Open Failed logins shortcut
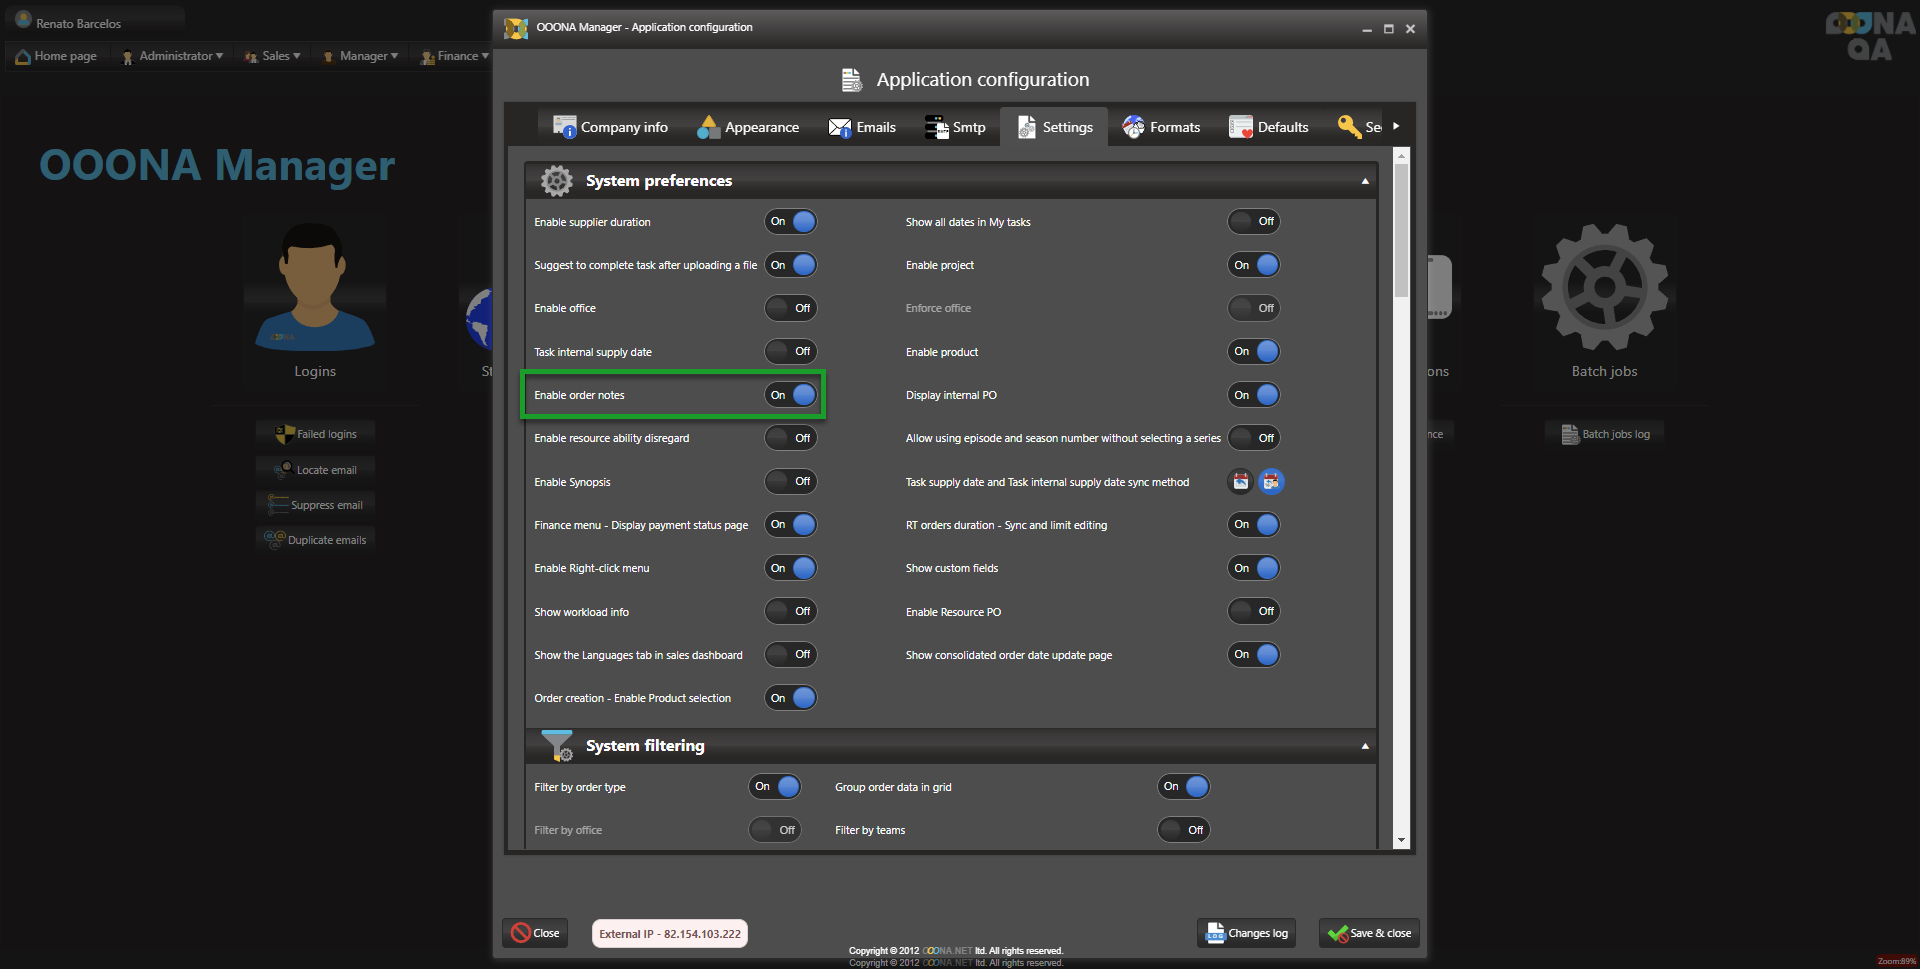Image resolution: width=1920 pixels, height=969 pixels. [x=316, y=434]
